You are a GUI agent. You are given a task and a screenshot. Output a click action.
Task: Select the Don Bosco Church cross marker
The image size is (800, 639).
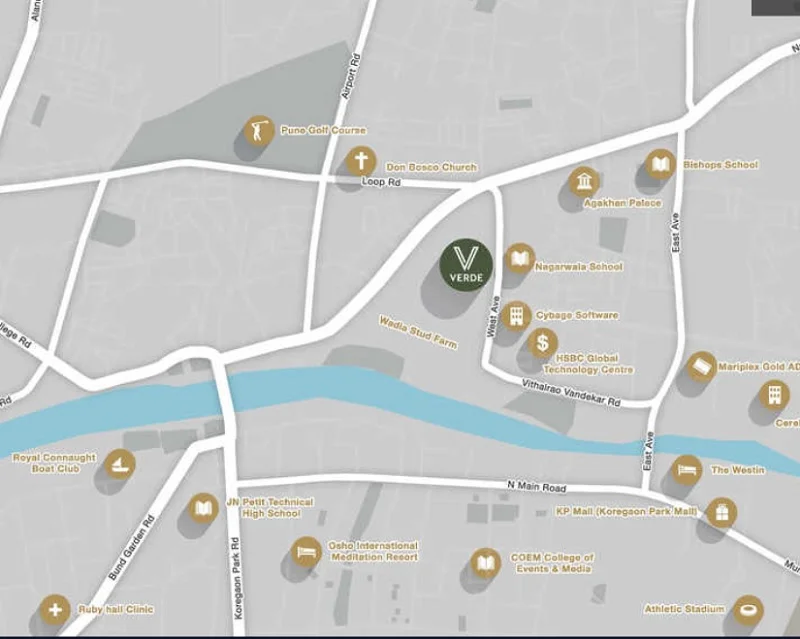click(361, 161)
